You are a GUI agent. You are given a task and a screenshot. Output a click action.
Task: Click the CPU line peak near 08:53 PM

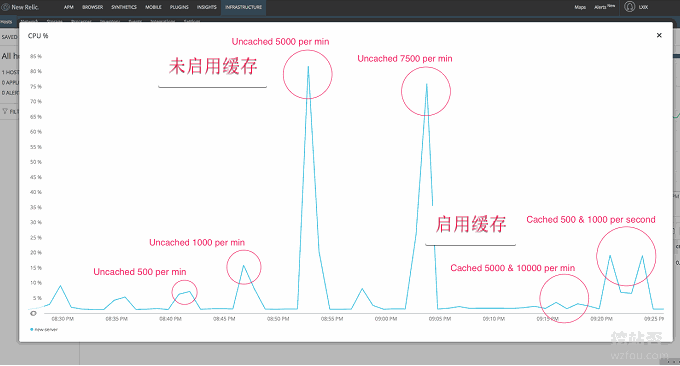click(x=308, y=66)
